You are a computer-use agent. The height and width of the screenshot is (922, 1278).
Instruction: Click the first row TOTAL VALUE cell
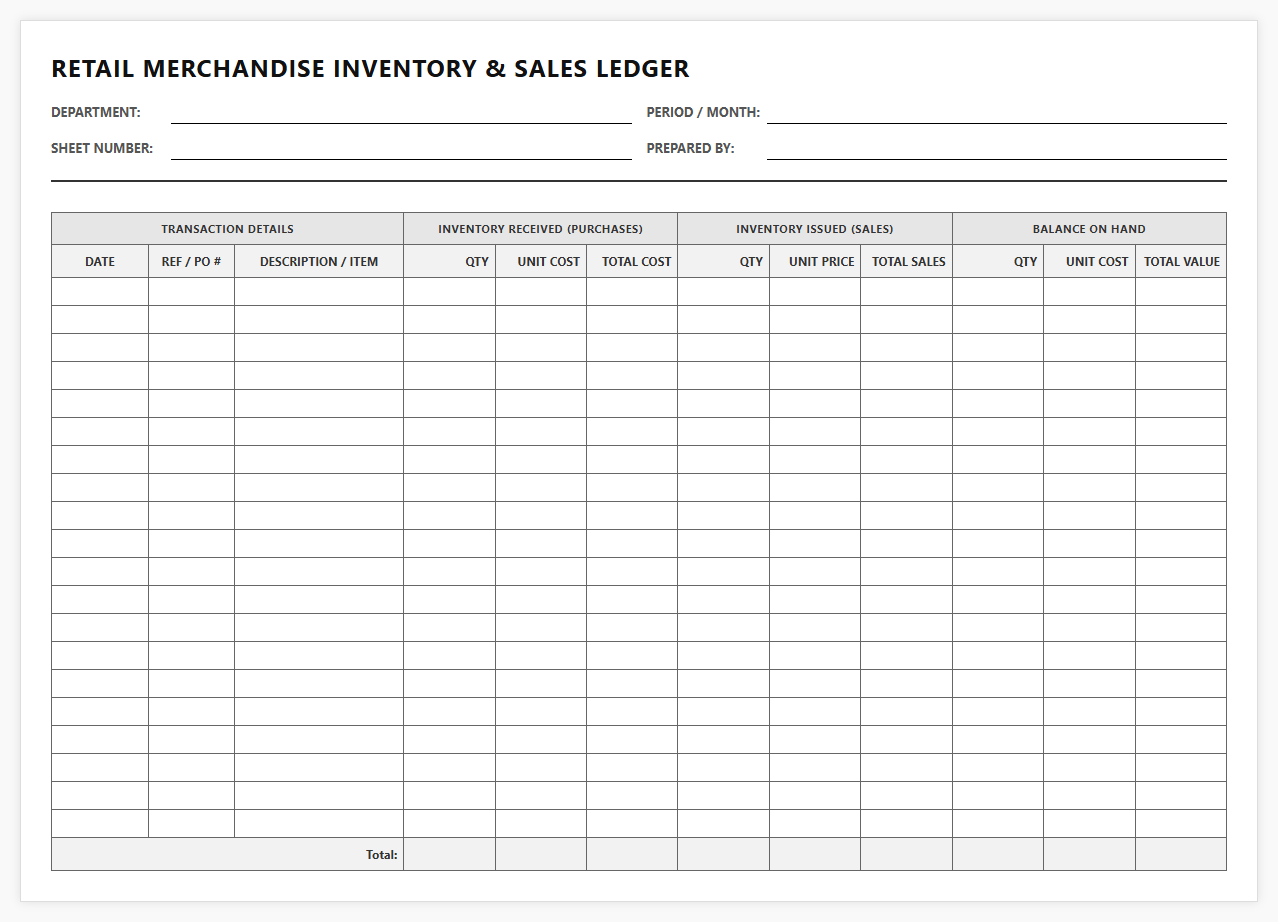click(1181, 292)
